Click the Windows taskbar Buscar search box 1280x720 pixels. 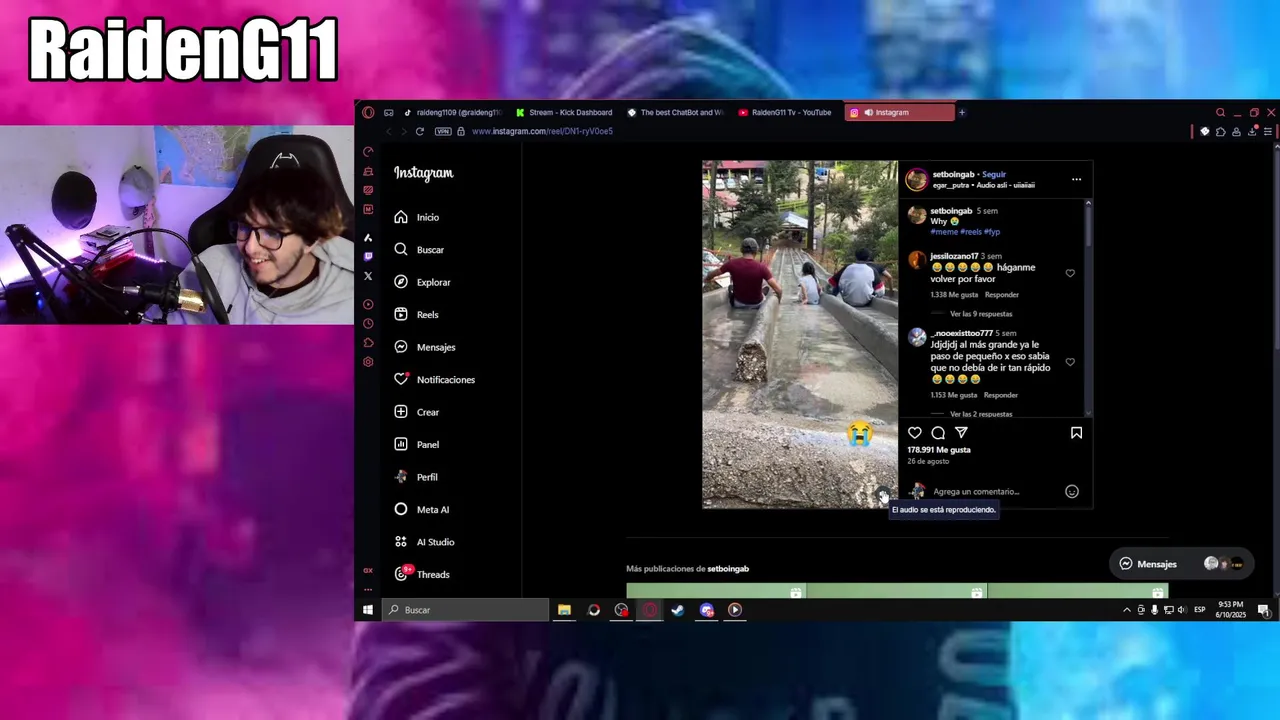click(466, 610)
